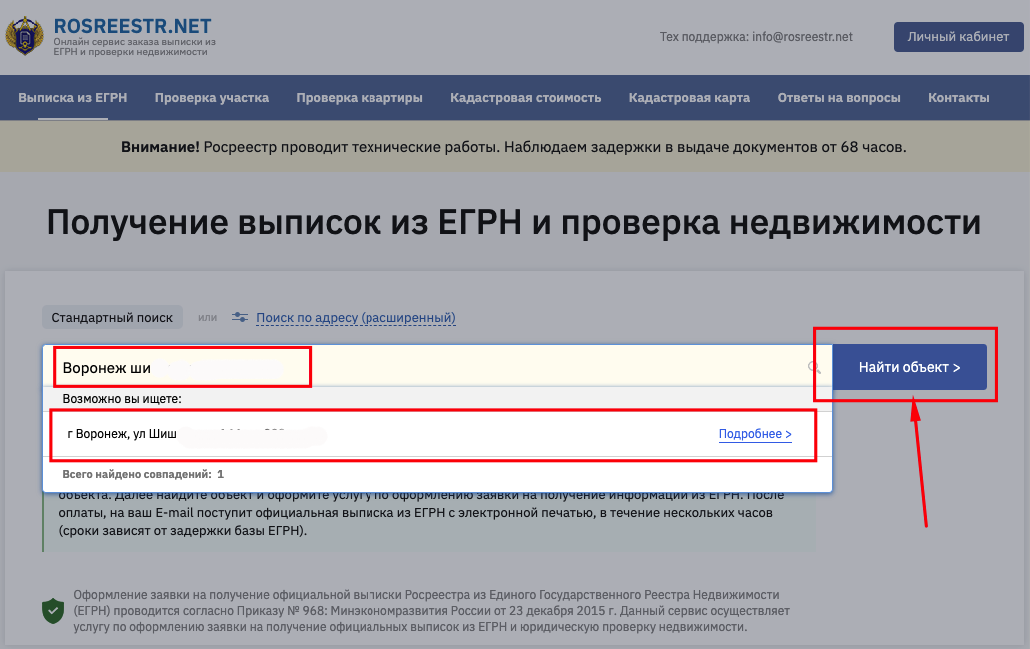This screenshot has width=1030, height=649.
Task: Click the Подробнее link in suggestion
Action: click(755, 434)
